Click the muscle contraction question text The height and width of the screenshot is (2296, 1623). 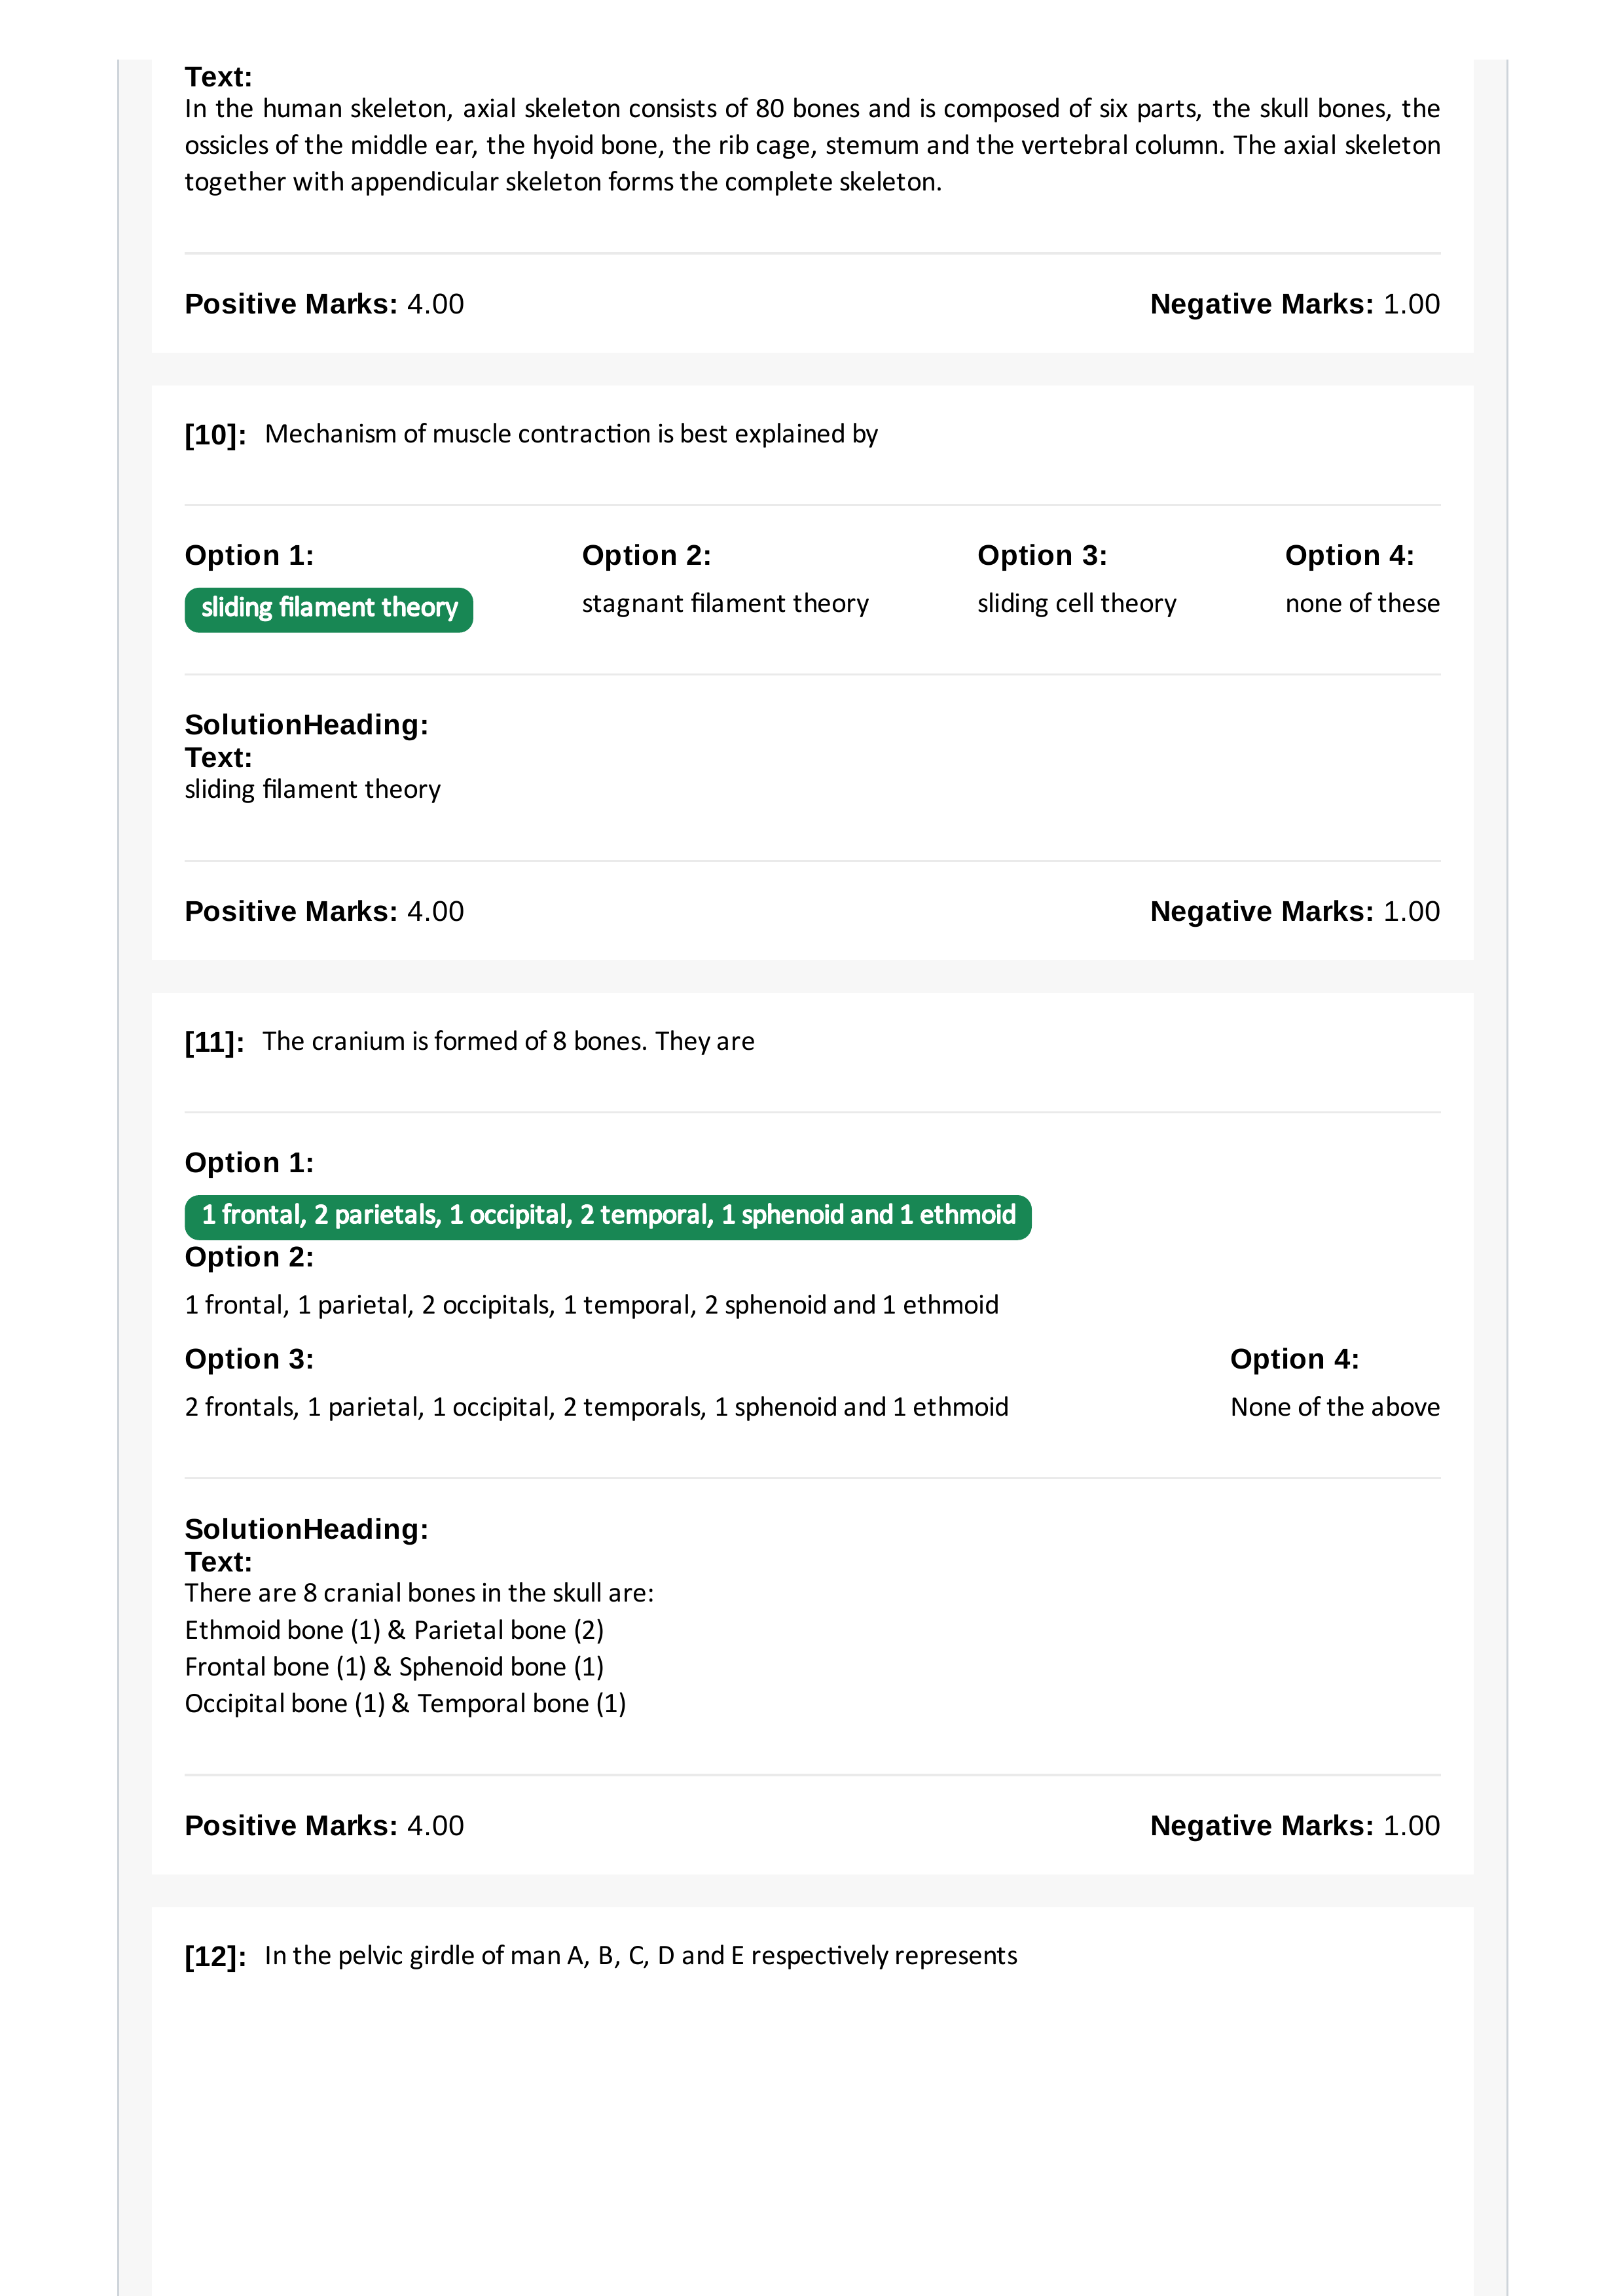point(571,434)
